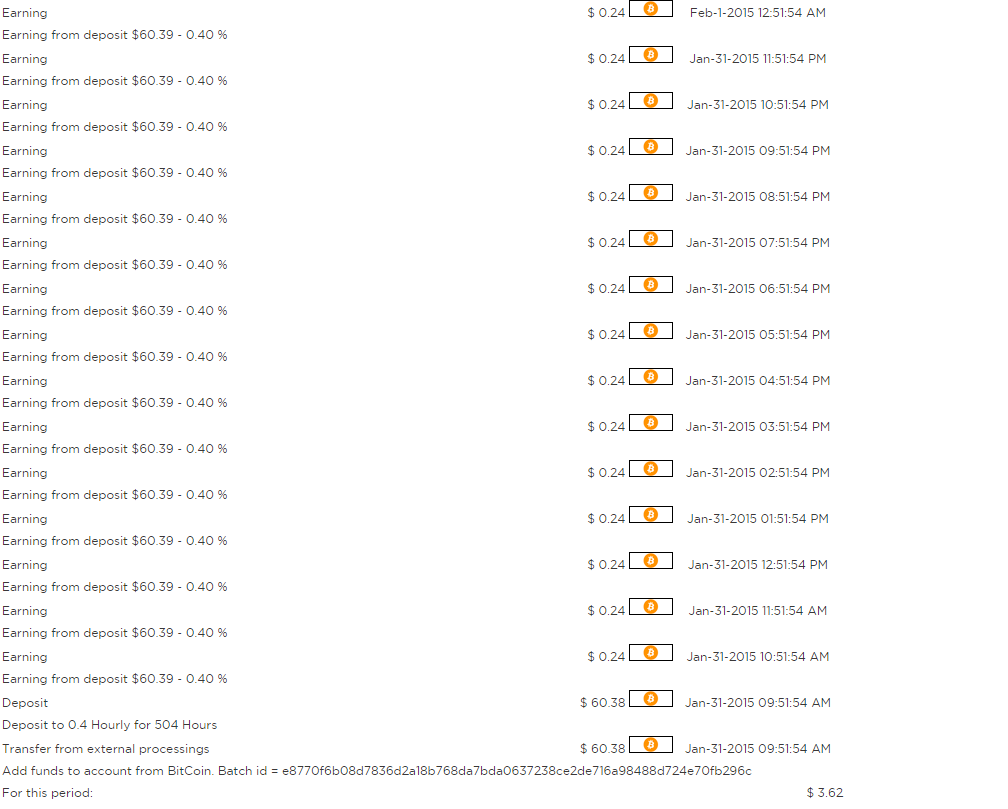The image size is (1008, 809).
Task: Click the $ 3.62 period total
Action: tap(825, 793)
